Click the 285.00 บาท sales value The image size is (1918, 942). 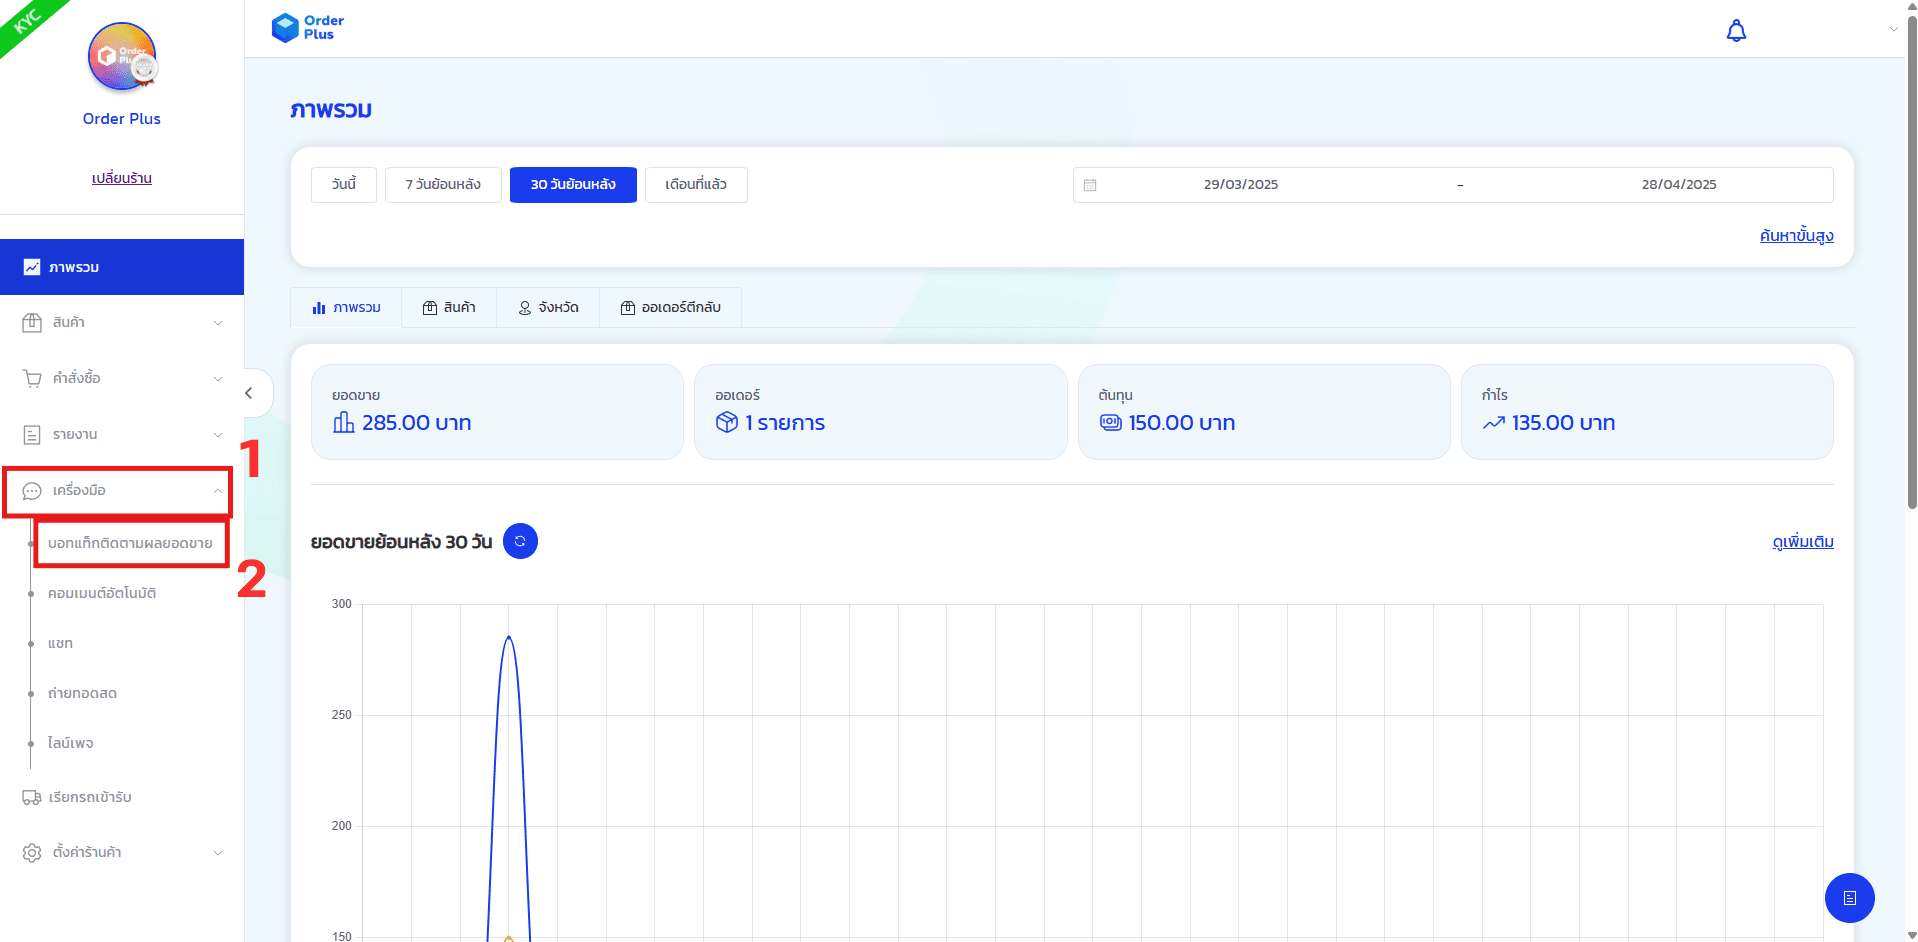(x=416, y=422)
